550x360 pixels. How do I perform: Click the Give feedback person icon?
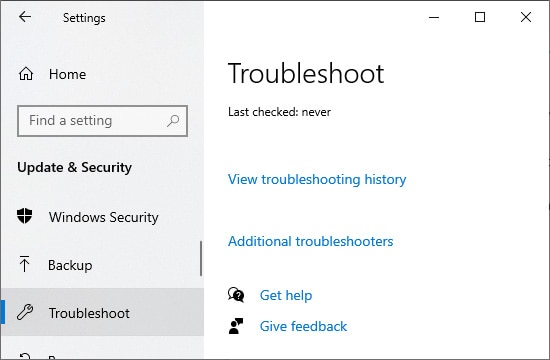point(236,326)
